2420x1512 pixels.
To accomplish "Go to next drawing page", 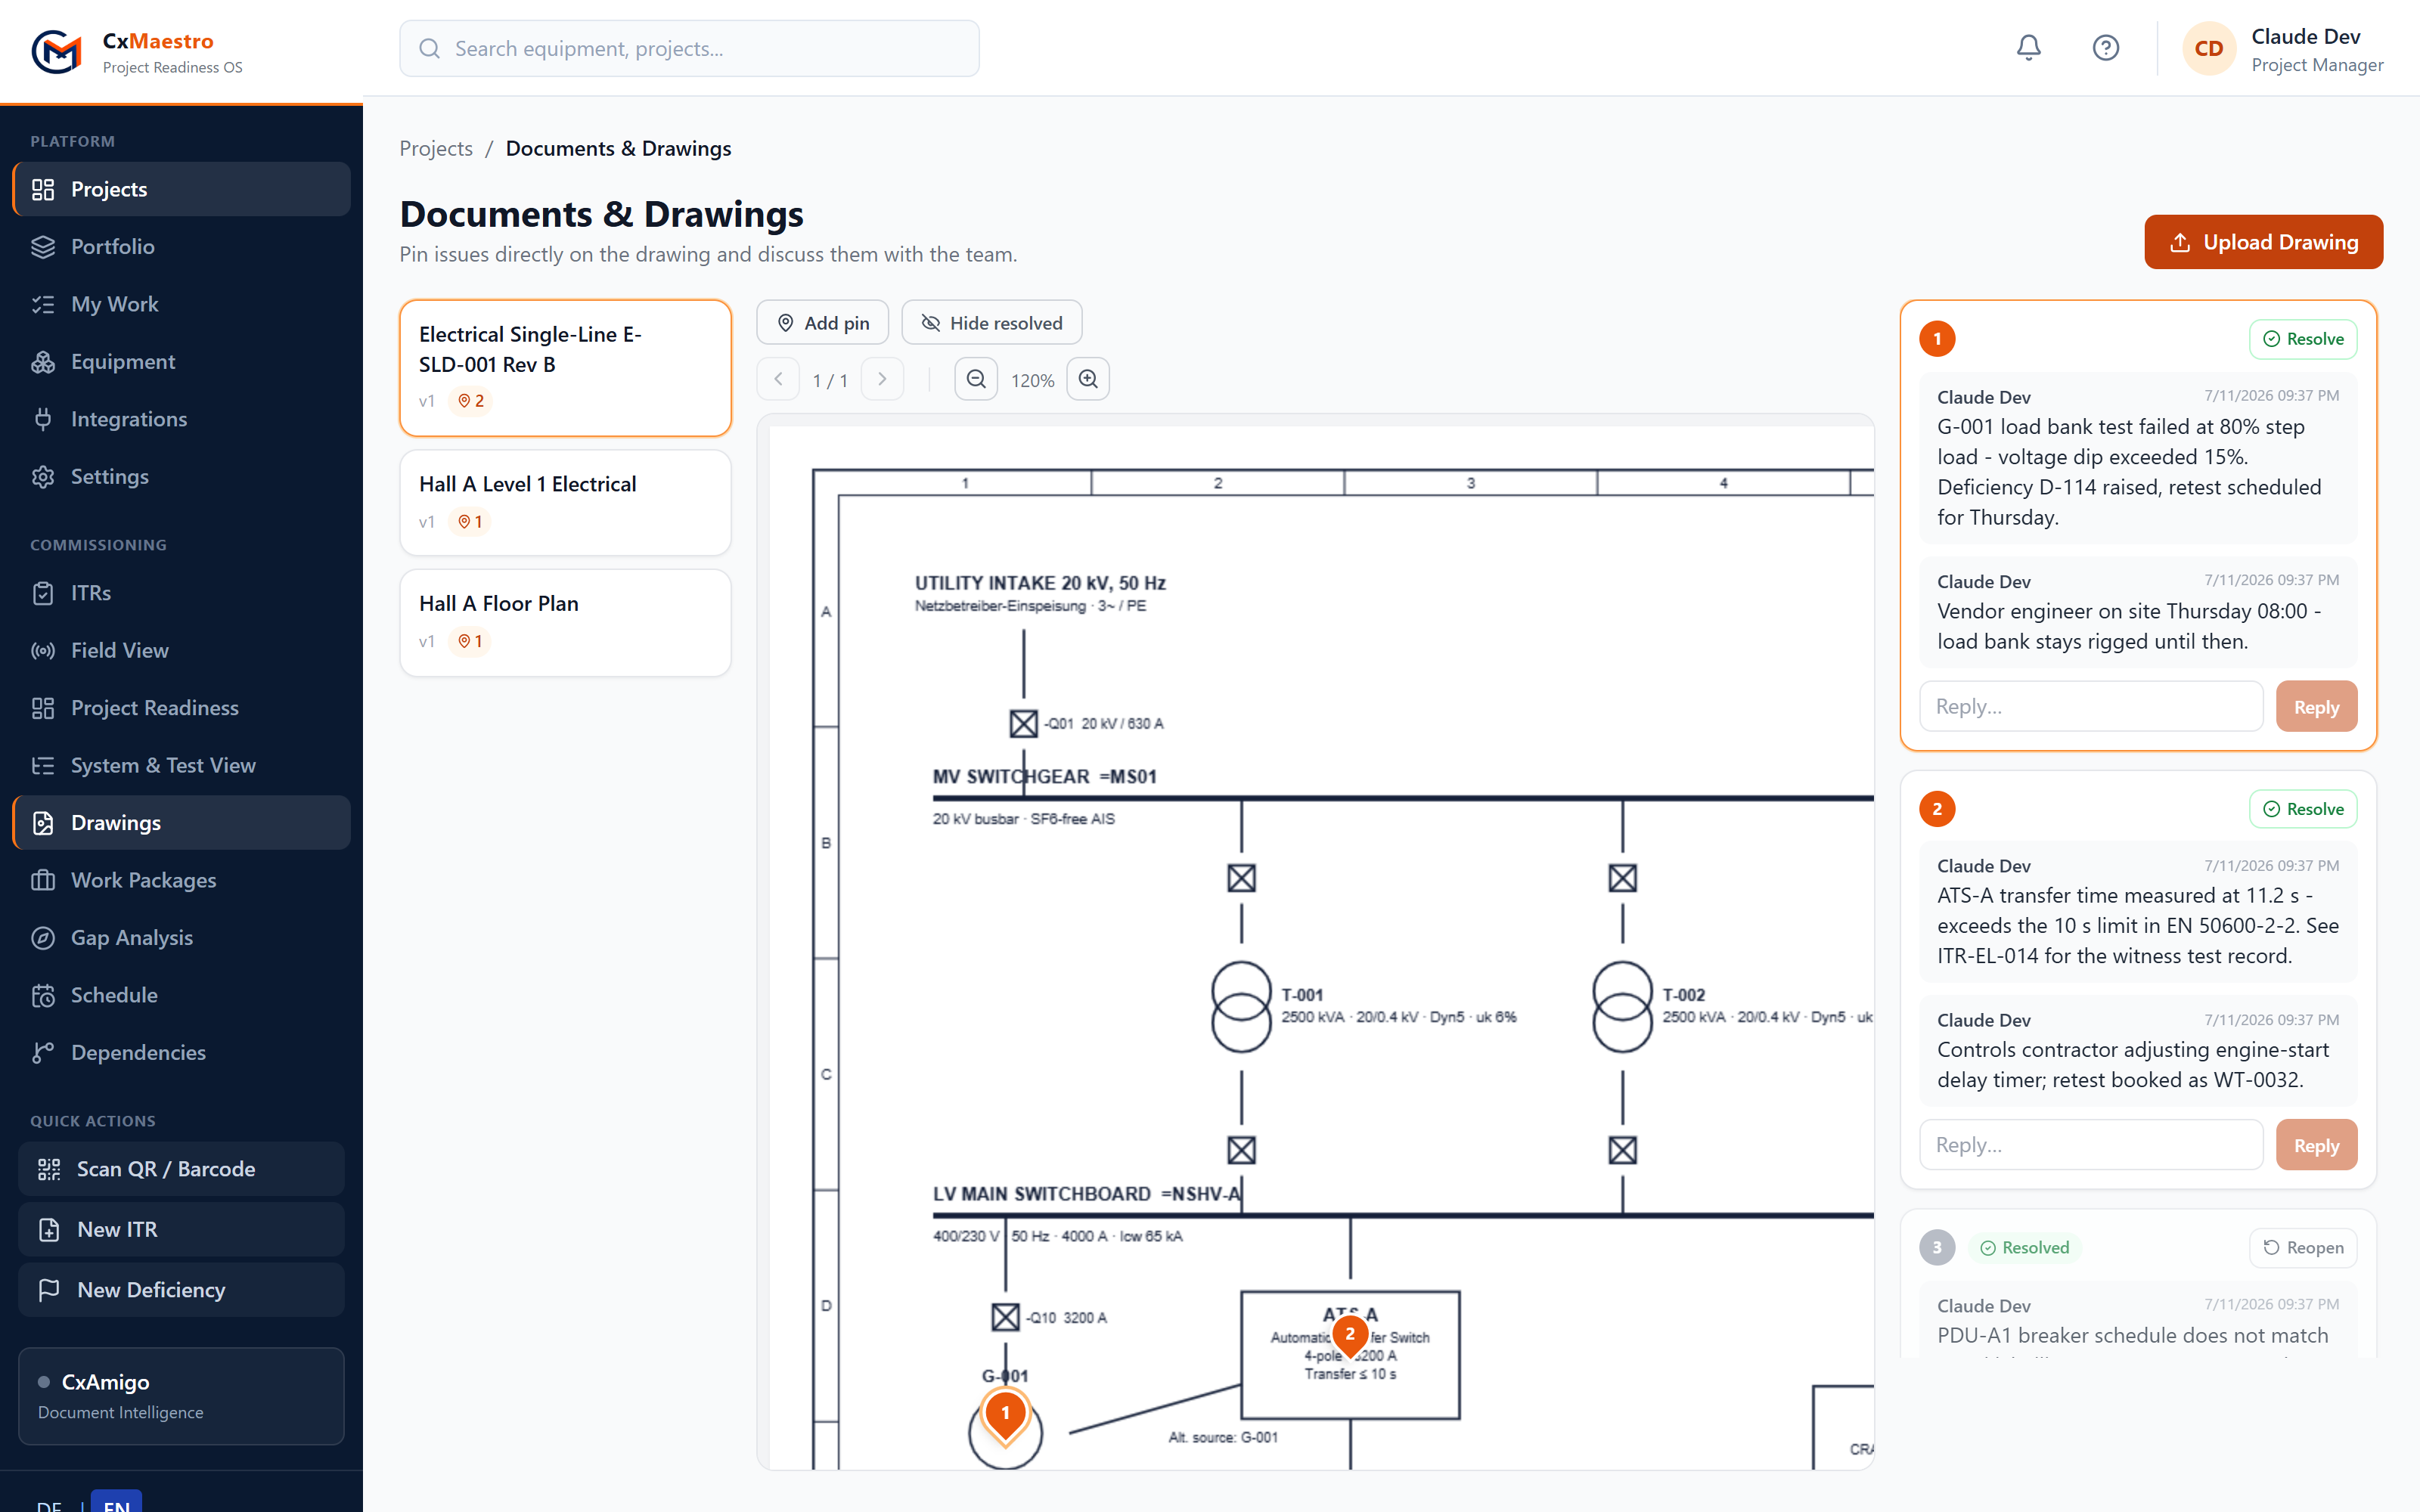I will pos(882,379).
